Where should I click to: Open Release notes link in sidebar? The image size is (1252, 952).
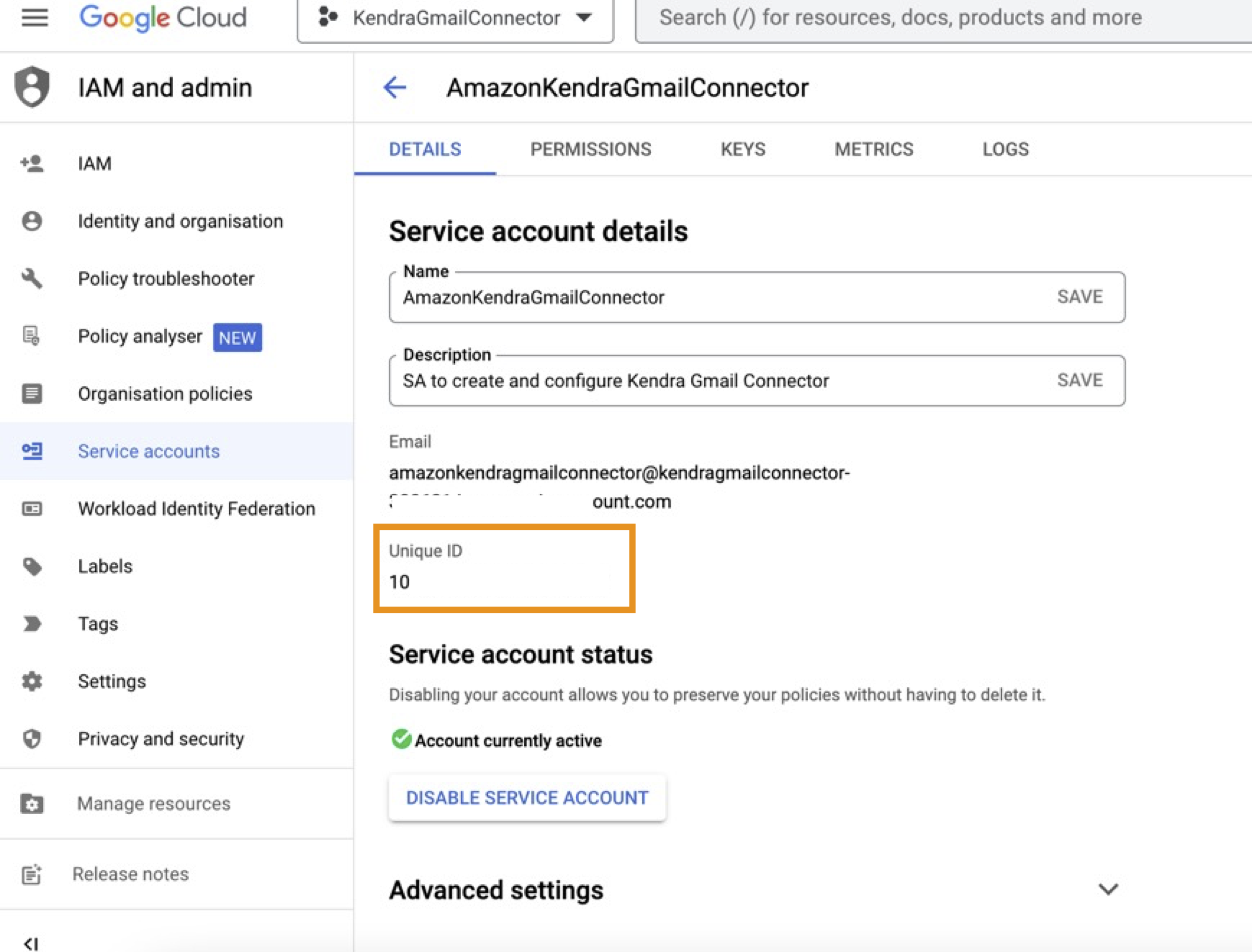click(x=130, y=874)
